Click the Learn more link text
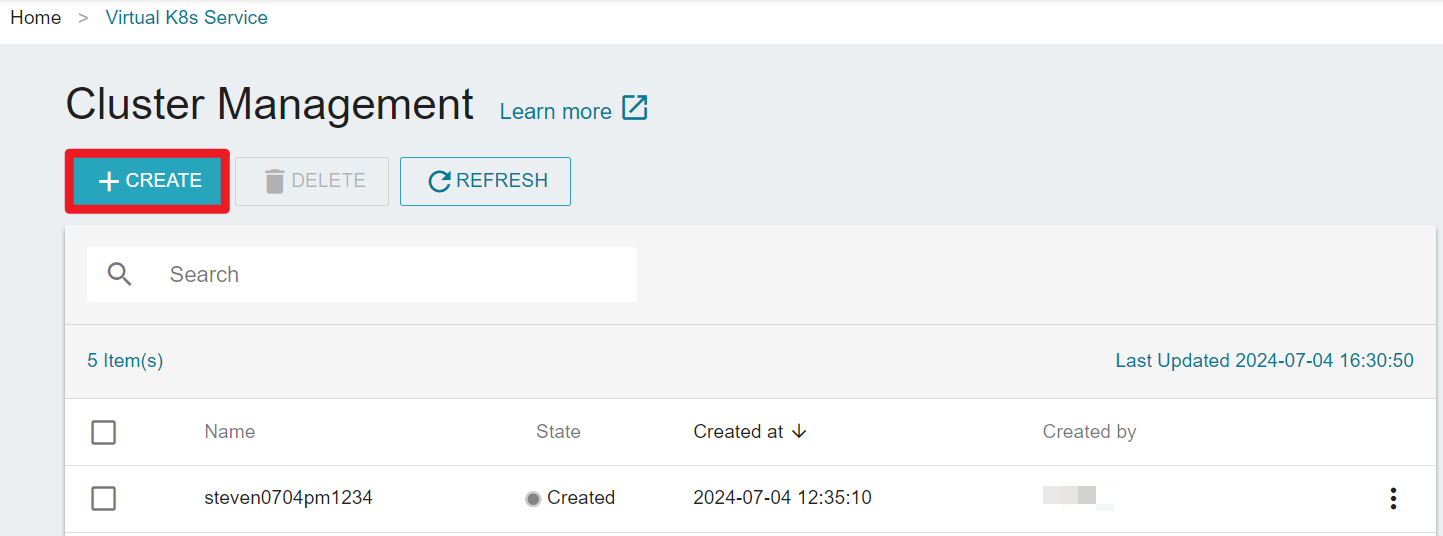This screenshot has height=536, width=1443. click(x=555, y=111)
